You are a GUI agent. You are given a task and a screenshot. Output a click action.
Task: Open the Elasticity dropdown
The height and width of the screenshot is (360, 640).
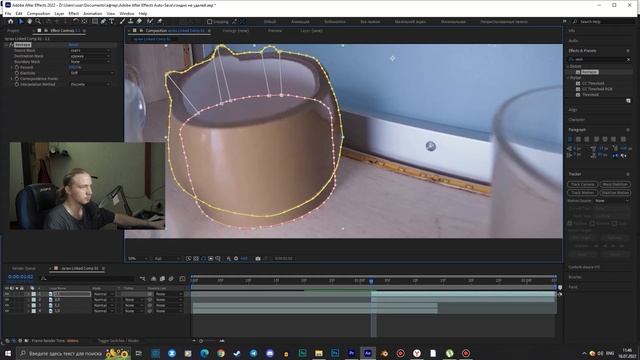(92, 73)
